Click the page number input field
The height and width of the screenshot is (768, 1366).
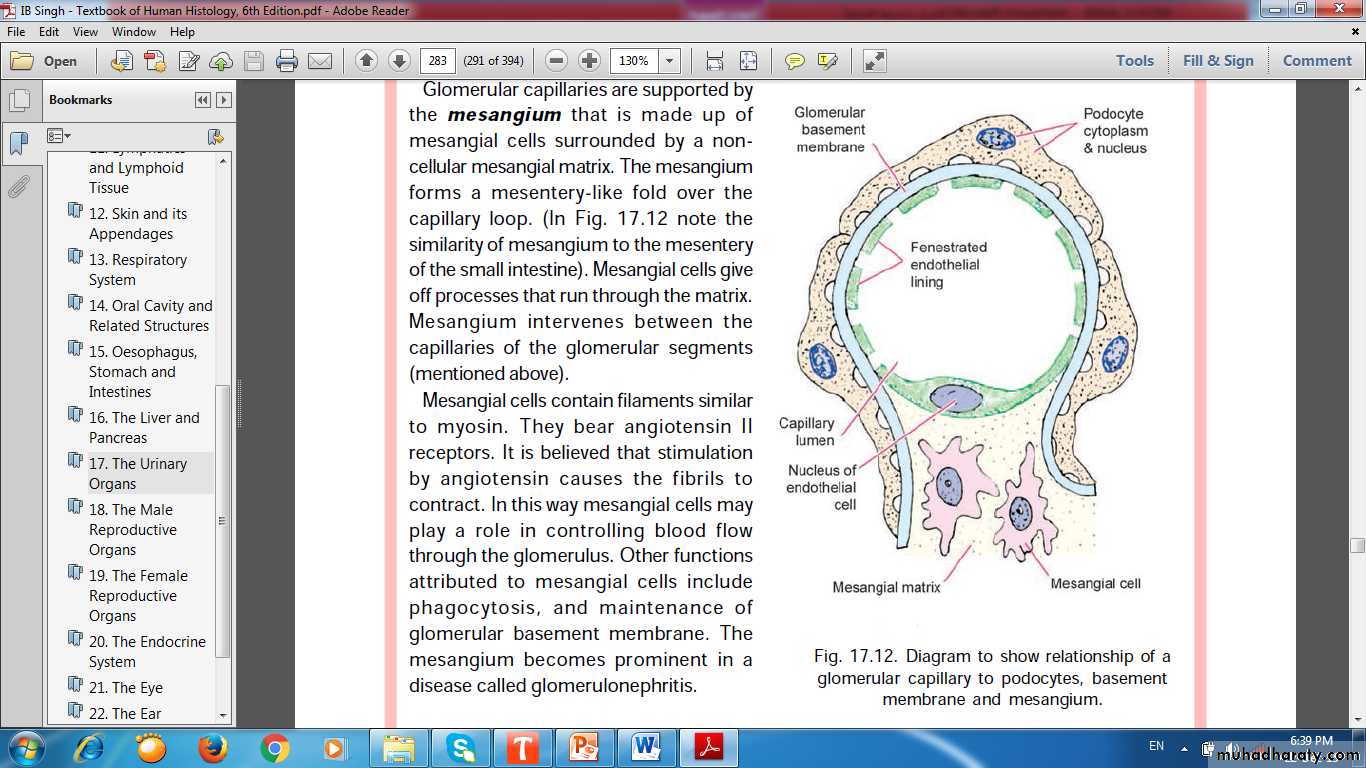pos(437,61)
